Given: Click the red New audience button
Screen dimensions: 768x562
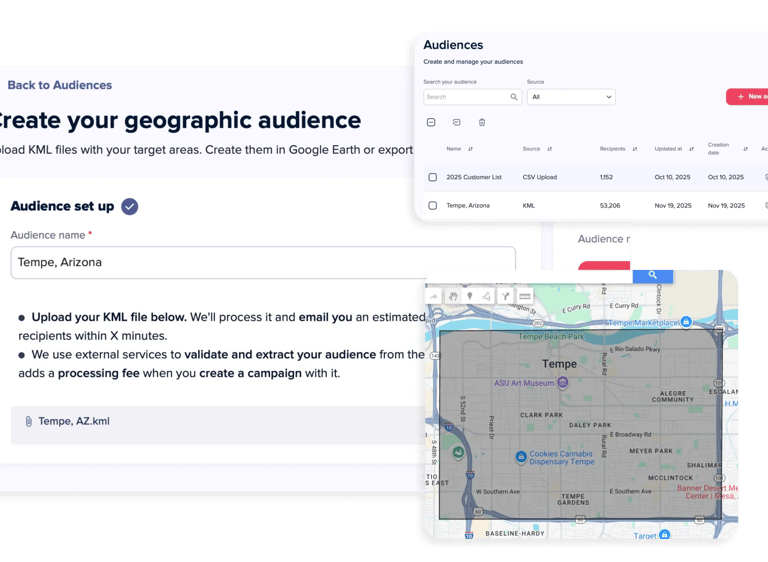Looking at the screenshot, I should (747, 97).
